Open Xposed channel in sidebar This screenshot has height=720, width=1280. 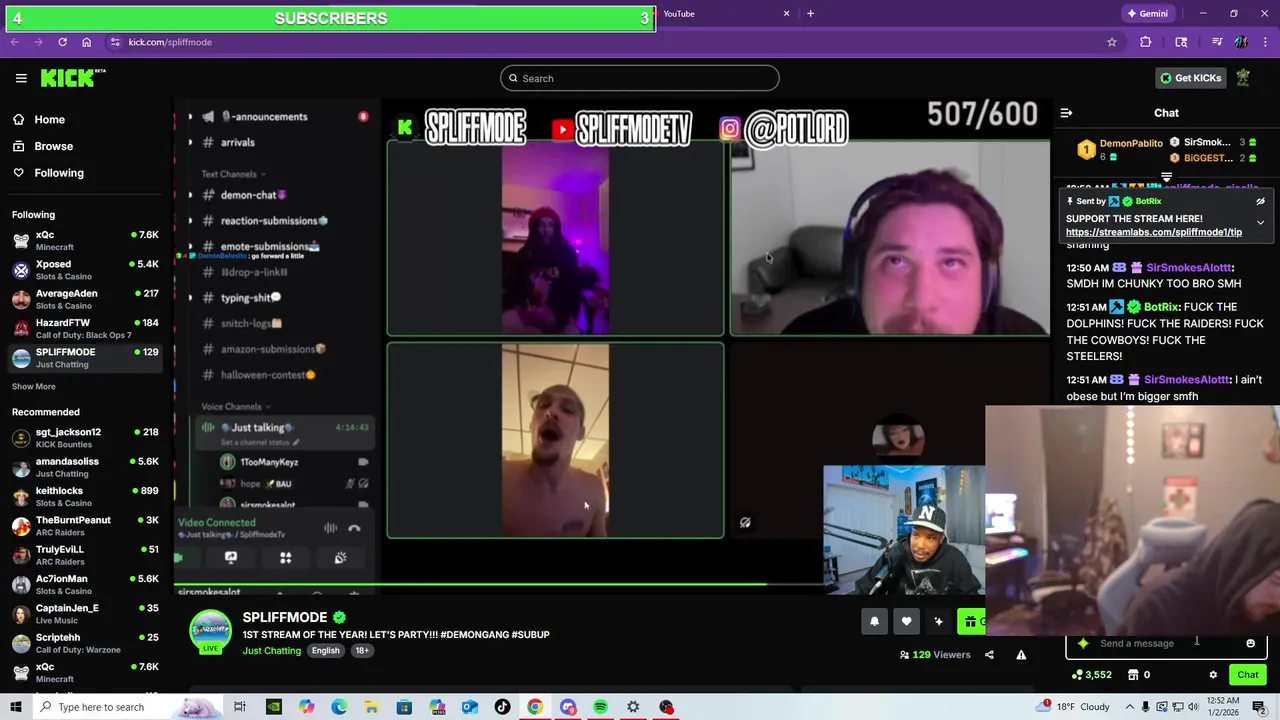click(x=85, y=270)
